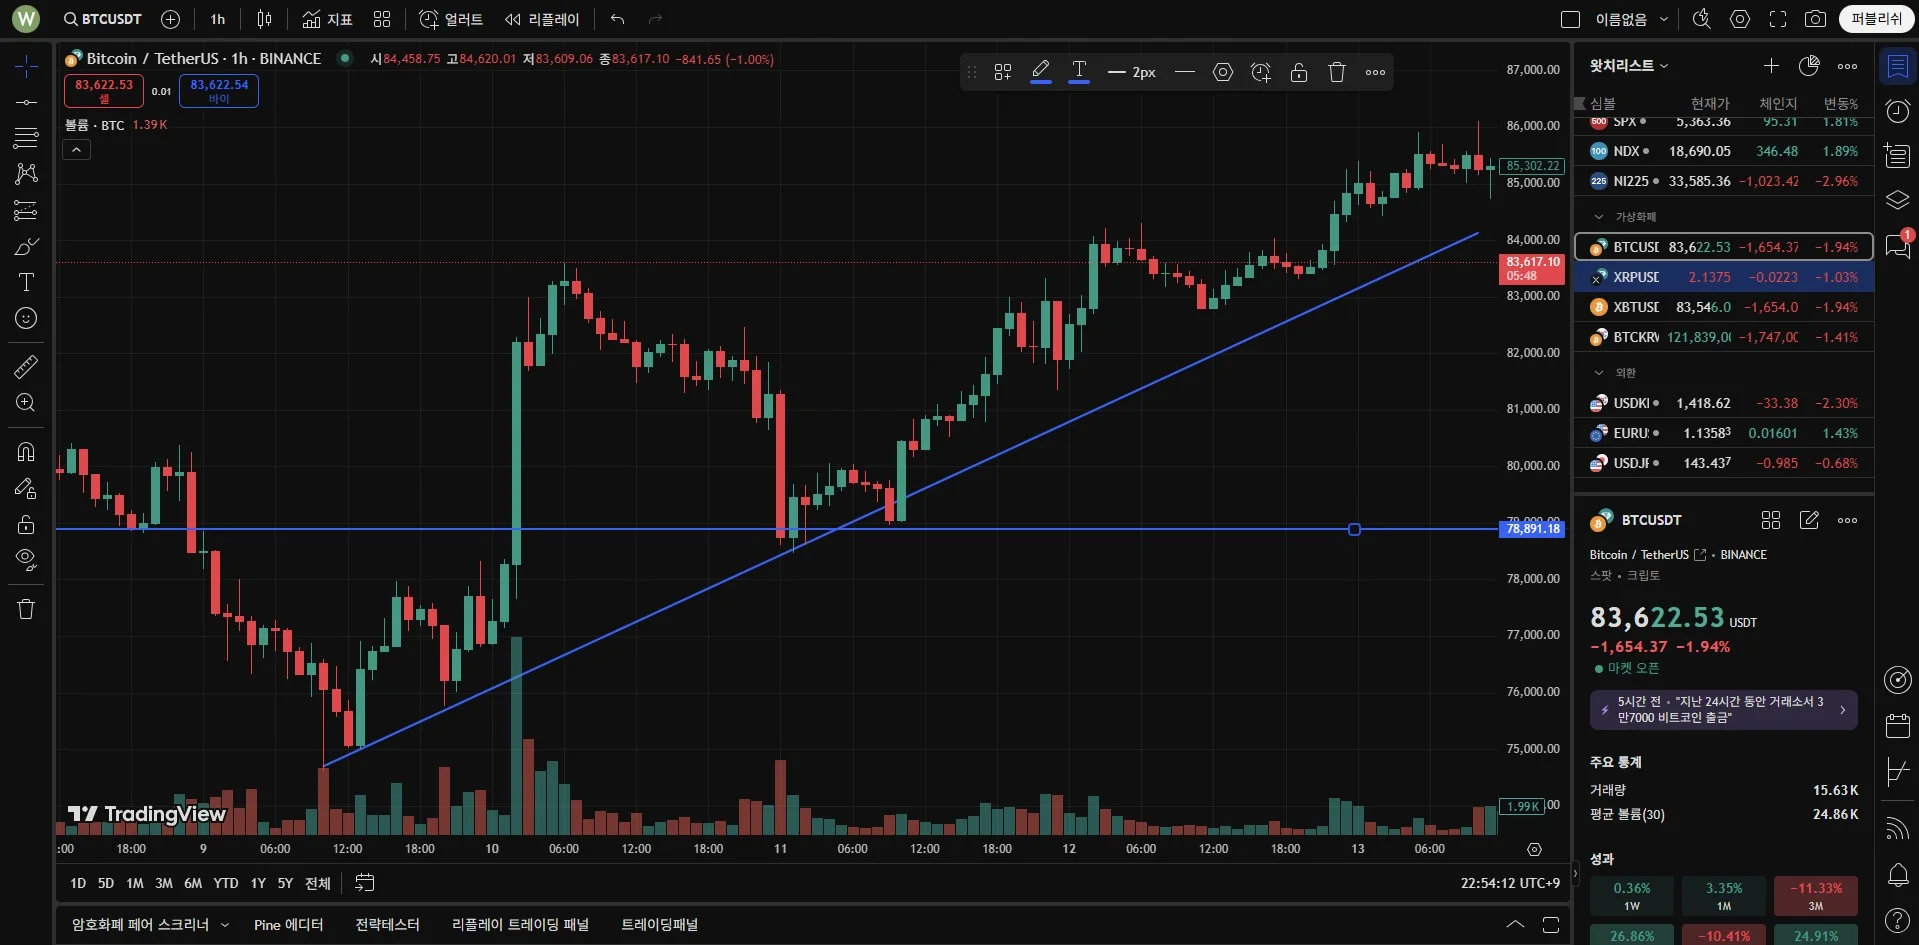Click the blue buy price button
Image resolution: width=1919 pixels, height=945 pixels.
[219, 91]
